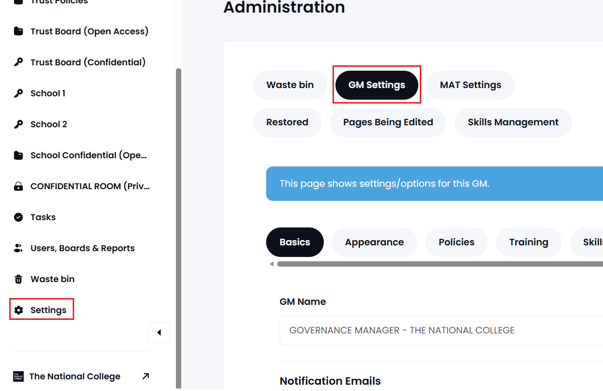Image resolution: width=603 pixels, height=391 pixels.
Task: Open the Pages Being Edited tab
Action: tap(388, 122)
